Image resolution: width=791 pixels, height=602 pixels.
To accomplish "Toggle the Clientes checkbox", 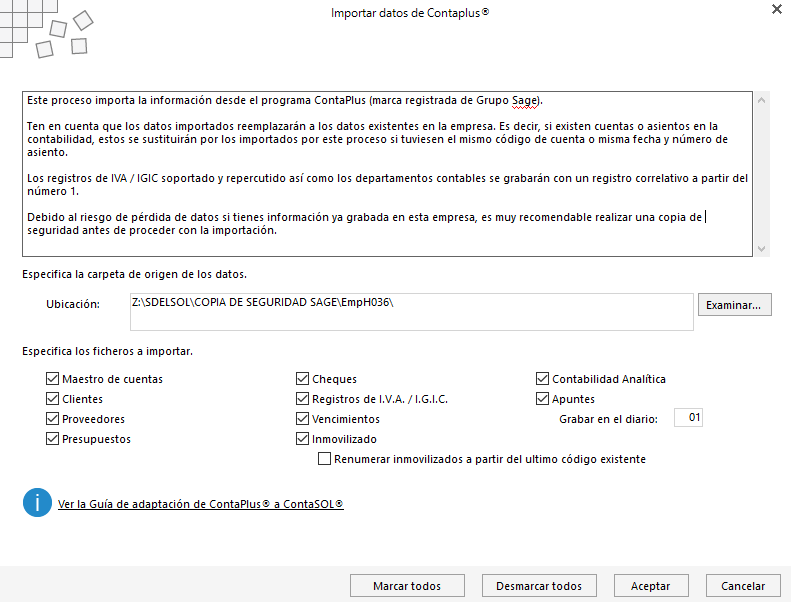I will coord(52,399).
